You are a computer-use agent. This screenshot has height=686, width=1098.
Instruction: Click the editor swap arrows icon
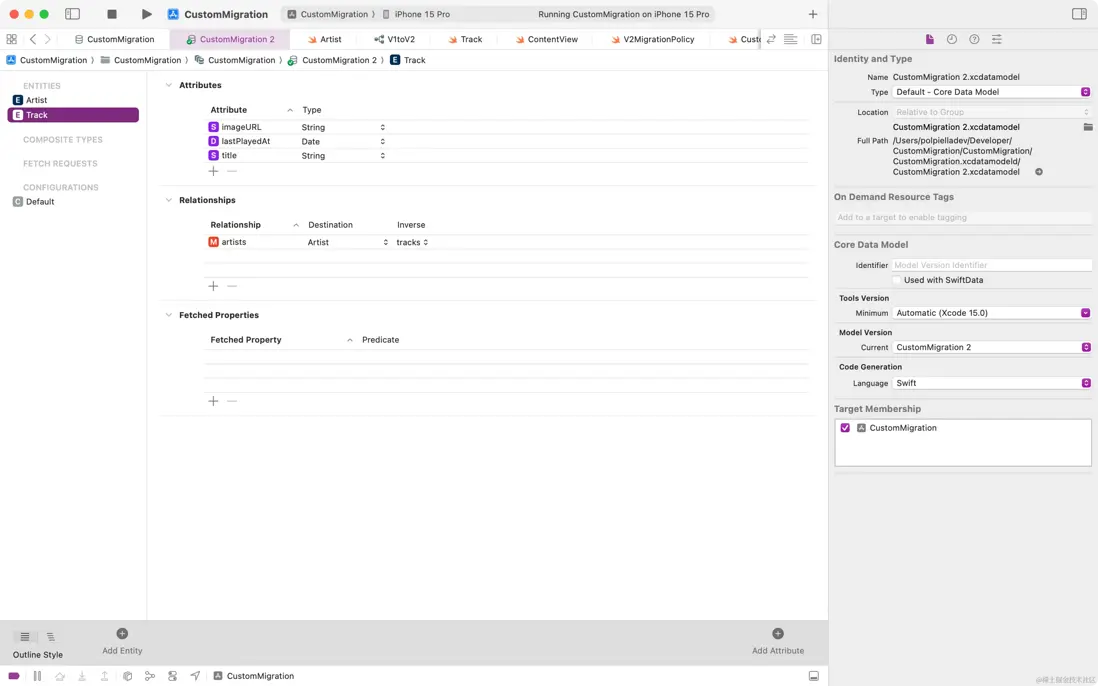771,39
